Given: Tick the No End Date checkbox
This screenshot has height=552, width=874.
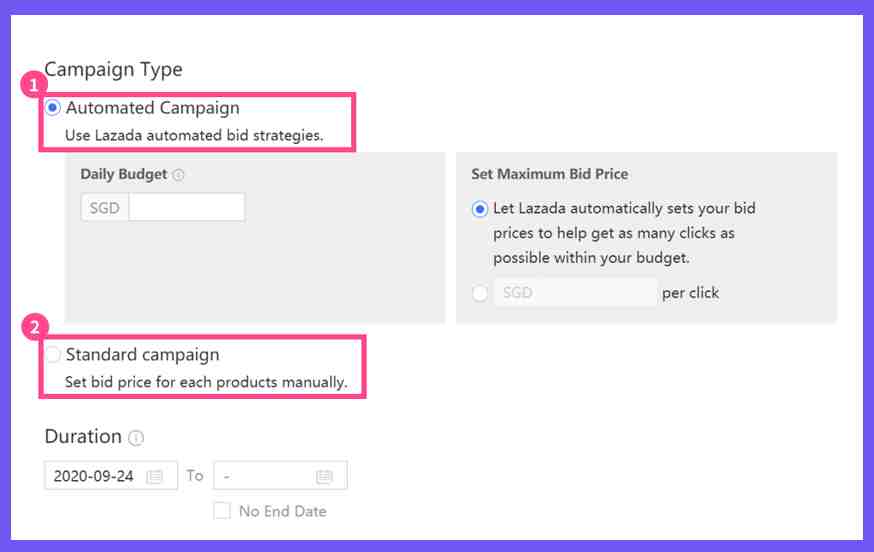Looking at the screenshot, I should point(222,510).
